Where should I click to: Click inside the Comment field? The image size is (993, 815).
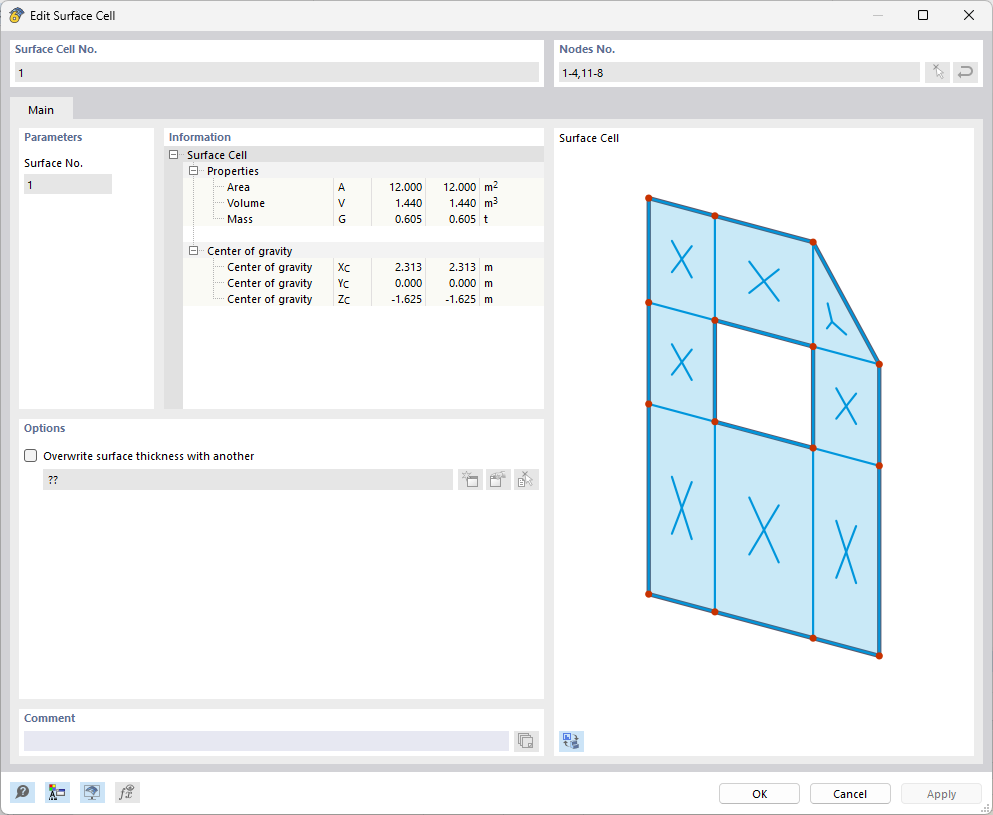pyautogui.click(x=265, y=740)
